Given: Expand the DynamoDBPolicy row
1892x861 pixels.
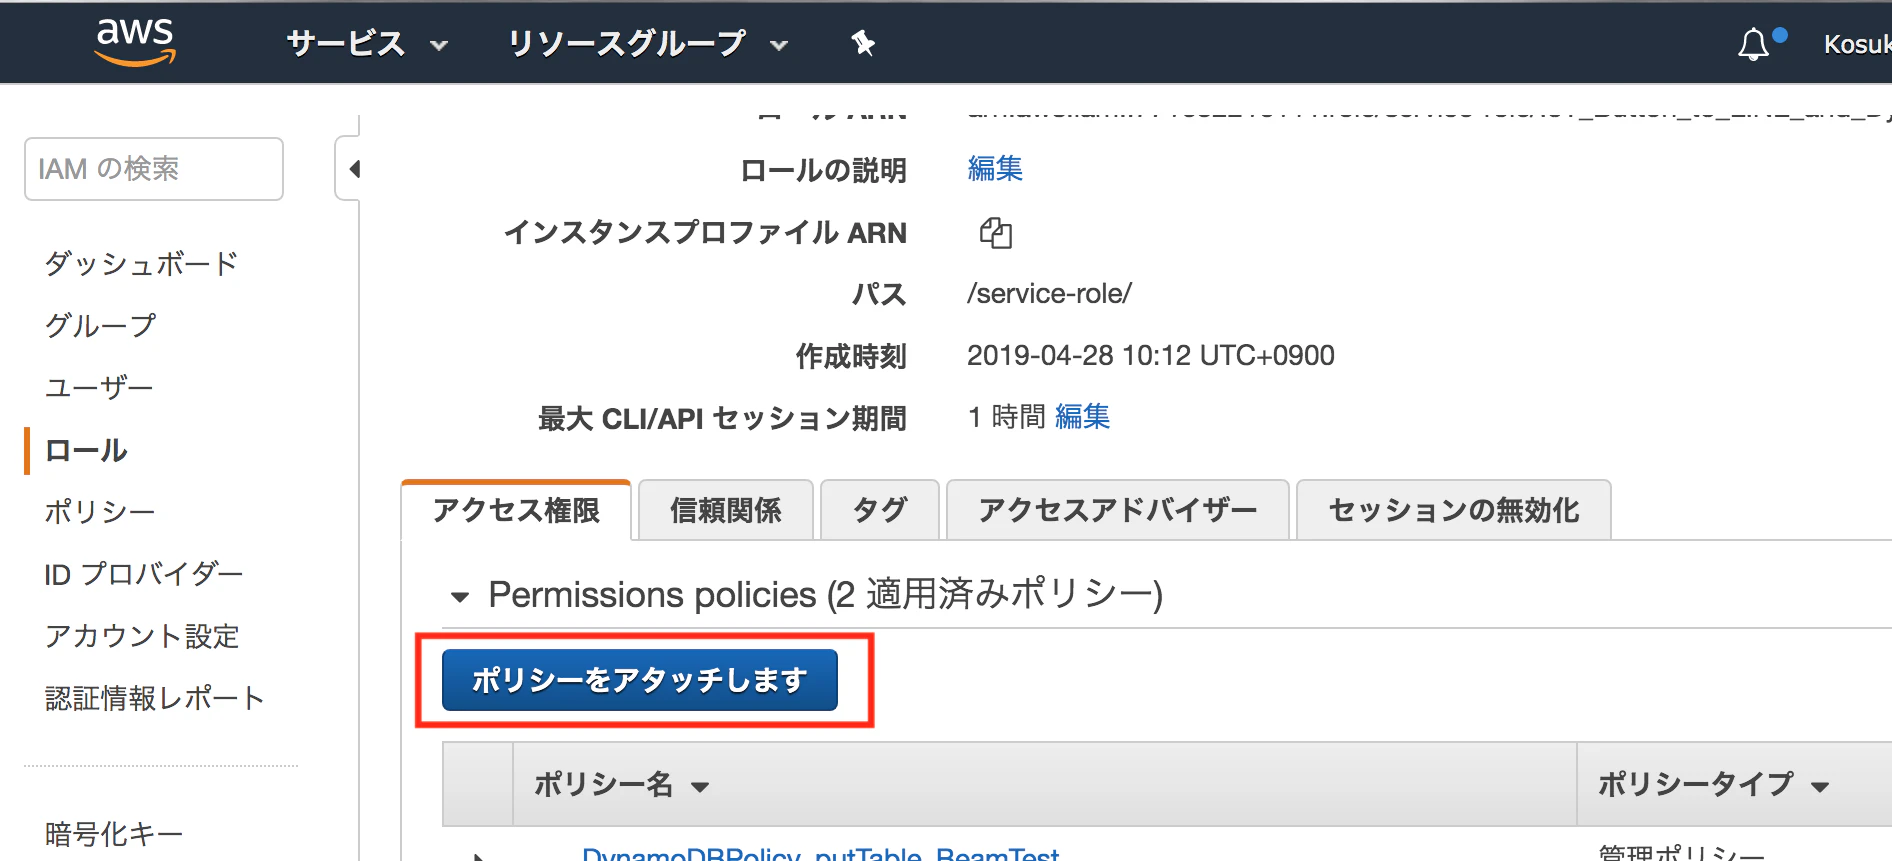Looking at the screenshot, I should 479,856.
